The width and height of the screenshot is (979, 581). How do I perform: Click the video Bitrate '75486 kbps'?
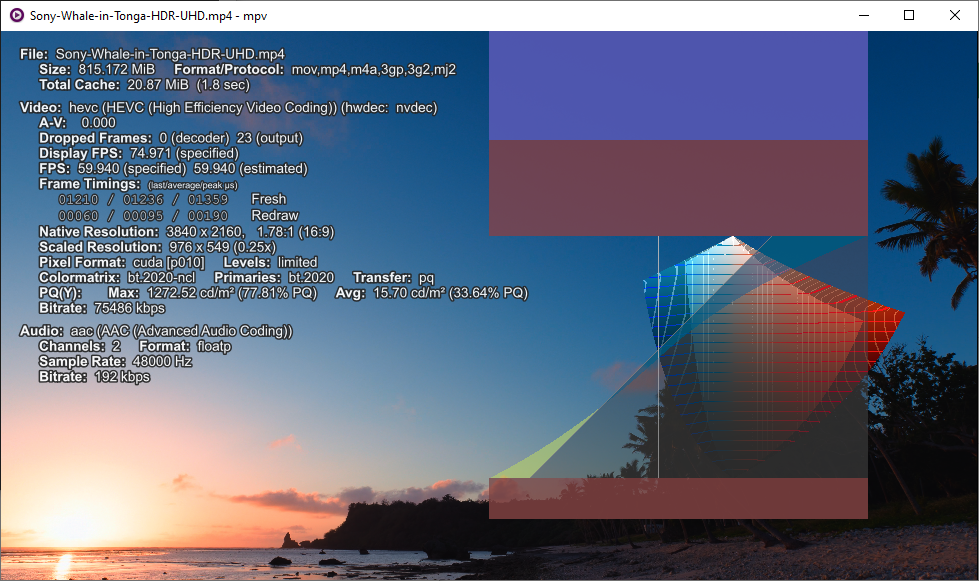click(x=129, y=308)
